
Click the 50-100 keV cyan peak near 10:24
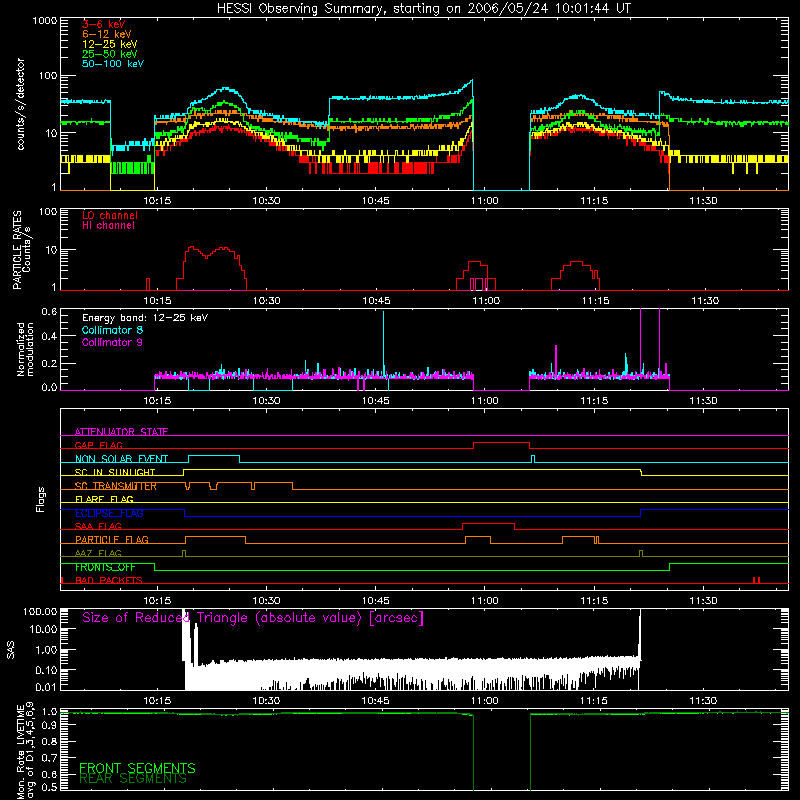tap(227, 89)
